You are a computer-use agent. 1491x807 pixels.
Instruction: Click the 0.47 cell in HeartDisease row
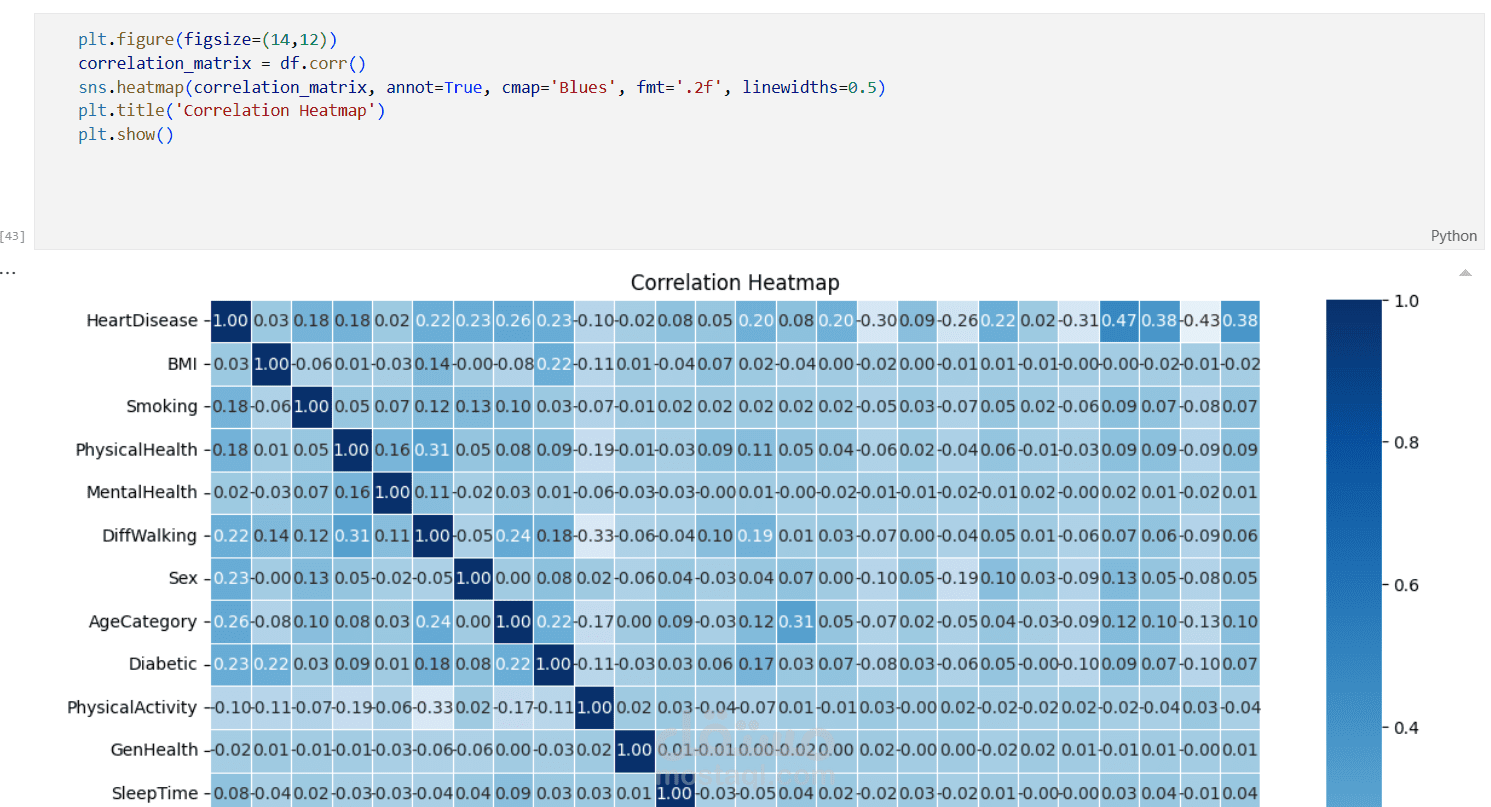point(1119,321)
